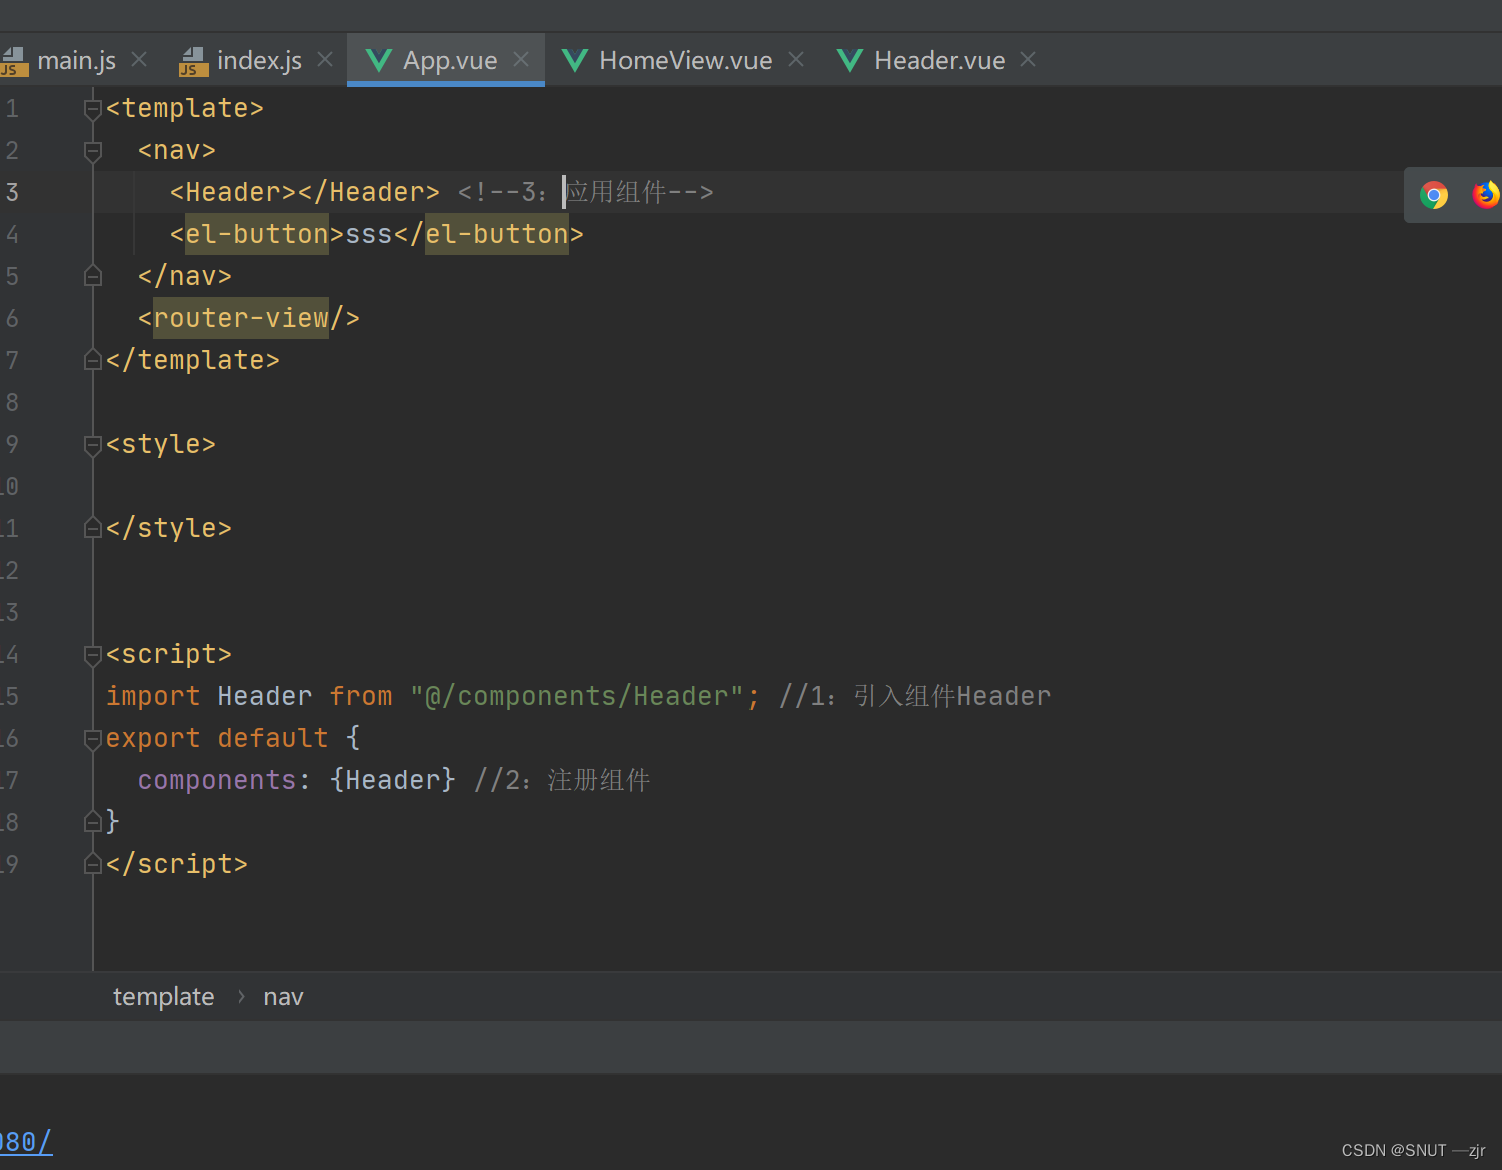The height and width of the screenshot is (1170, 1502).
Task: Click the opening <style> tag
Action: tap(161, 444)
